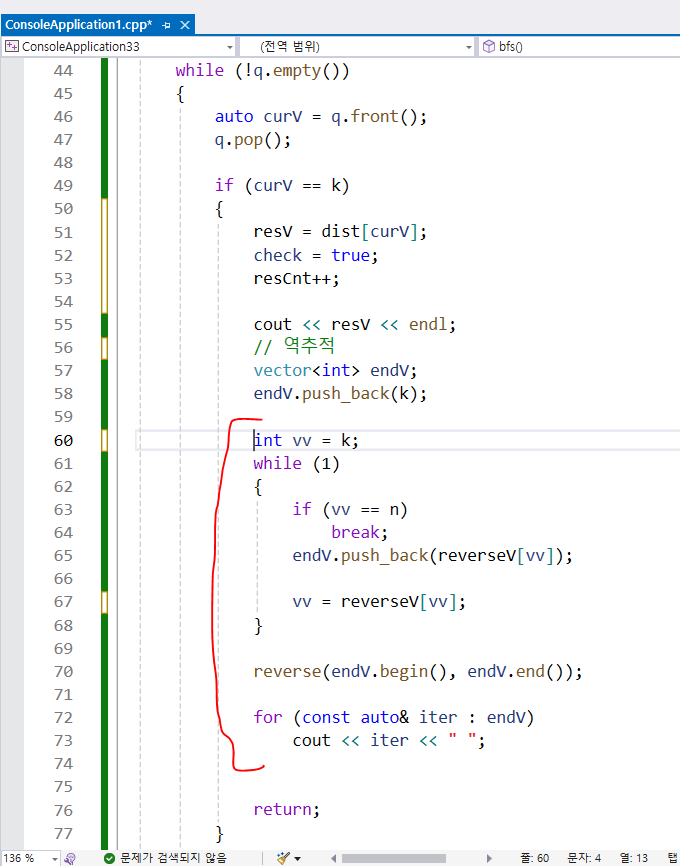680x866 pixels.
Task: Click the cube icon beside bfs()
Action: 488,46
